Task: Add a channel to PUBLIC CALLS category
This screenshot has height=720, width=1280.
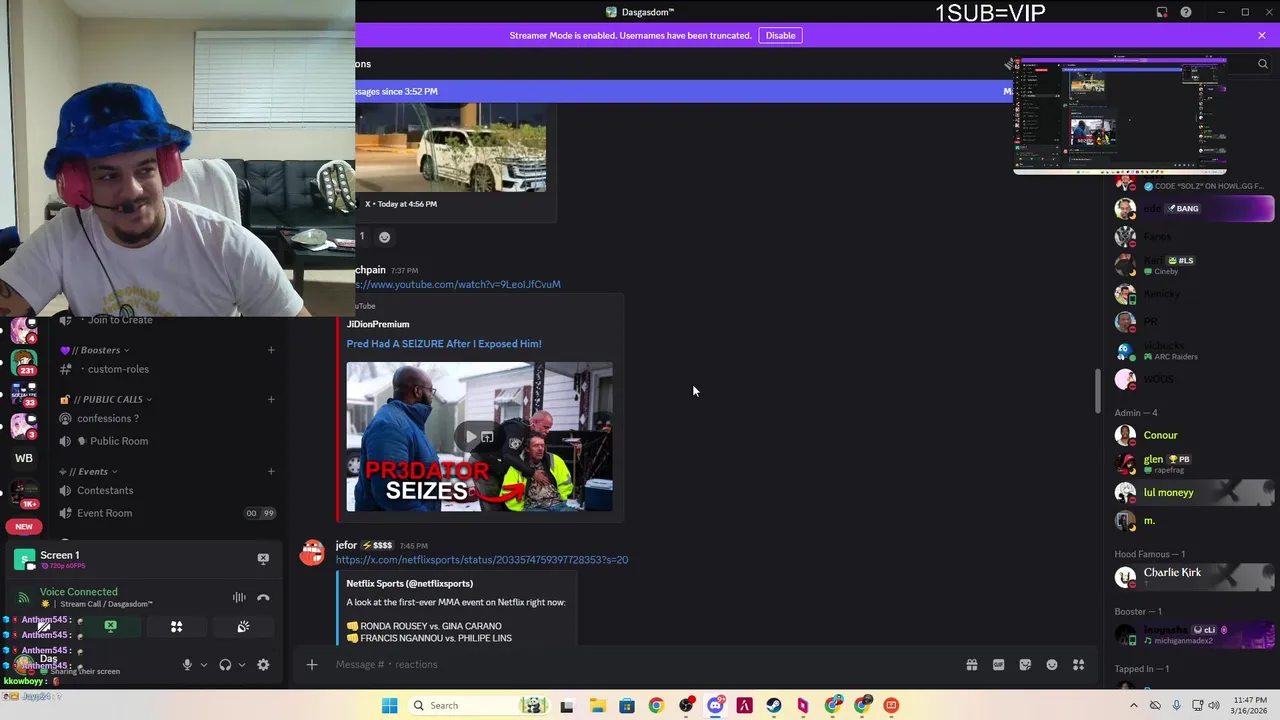Action: point(271,399)
